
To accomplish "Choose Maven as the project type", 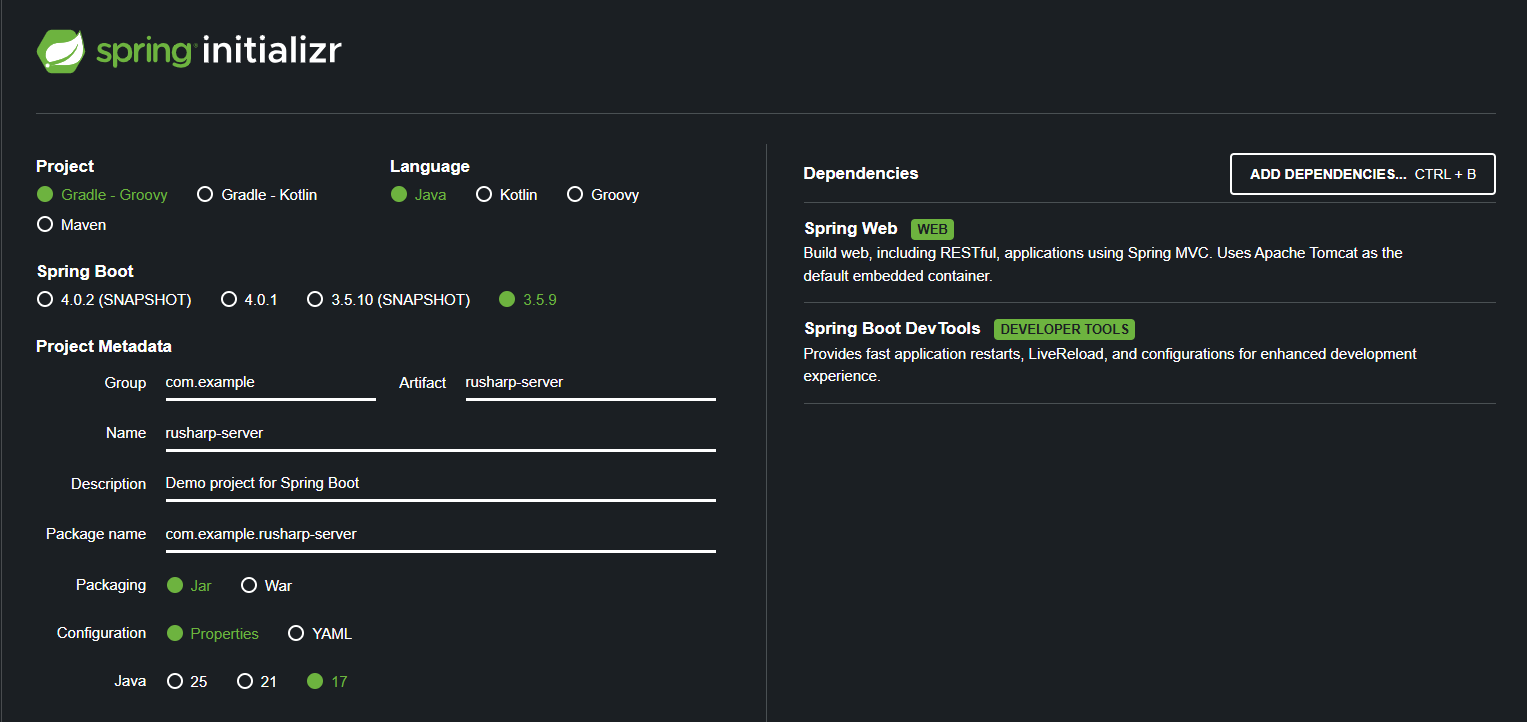I will click(x=71, y=225).
